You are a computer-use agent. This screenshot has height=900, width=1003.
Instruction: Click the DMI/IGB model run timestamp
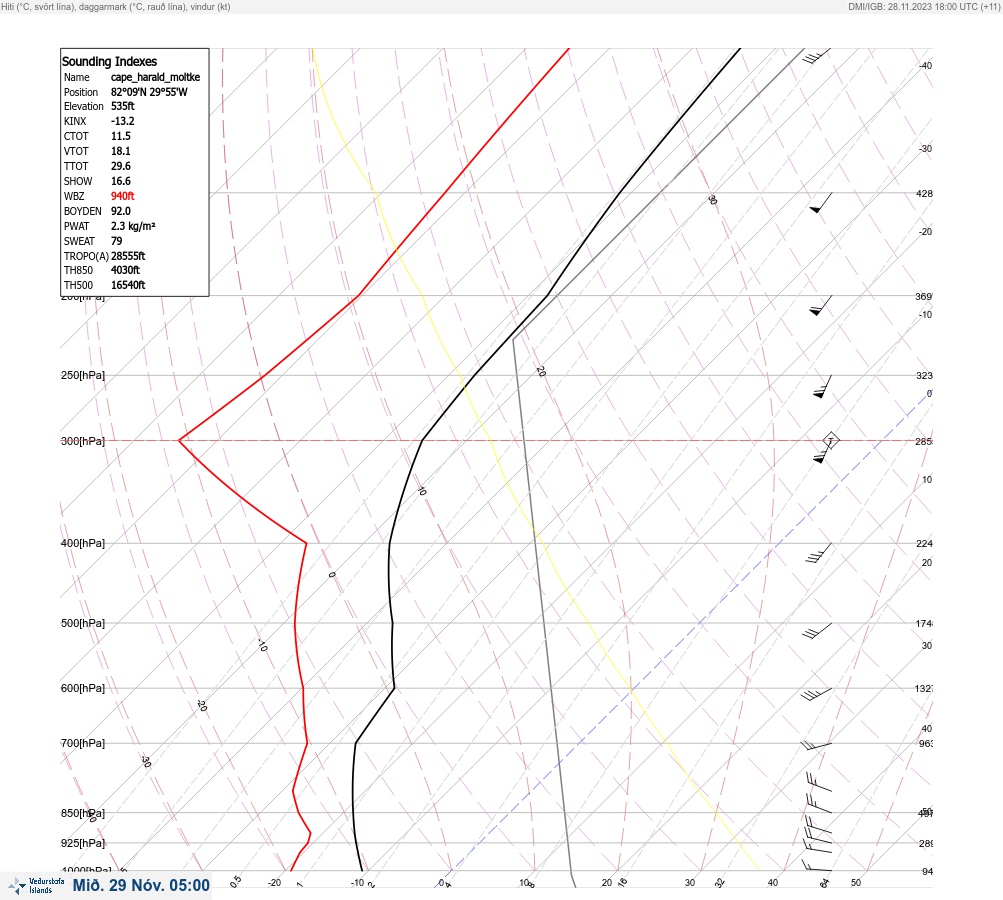point(924,6)
